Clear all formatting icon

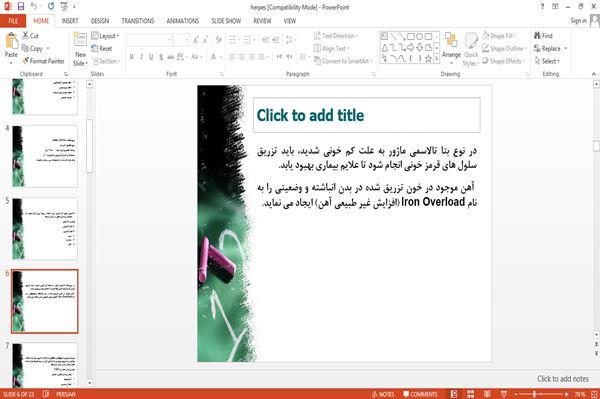pos(218,40)
